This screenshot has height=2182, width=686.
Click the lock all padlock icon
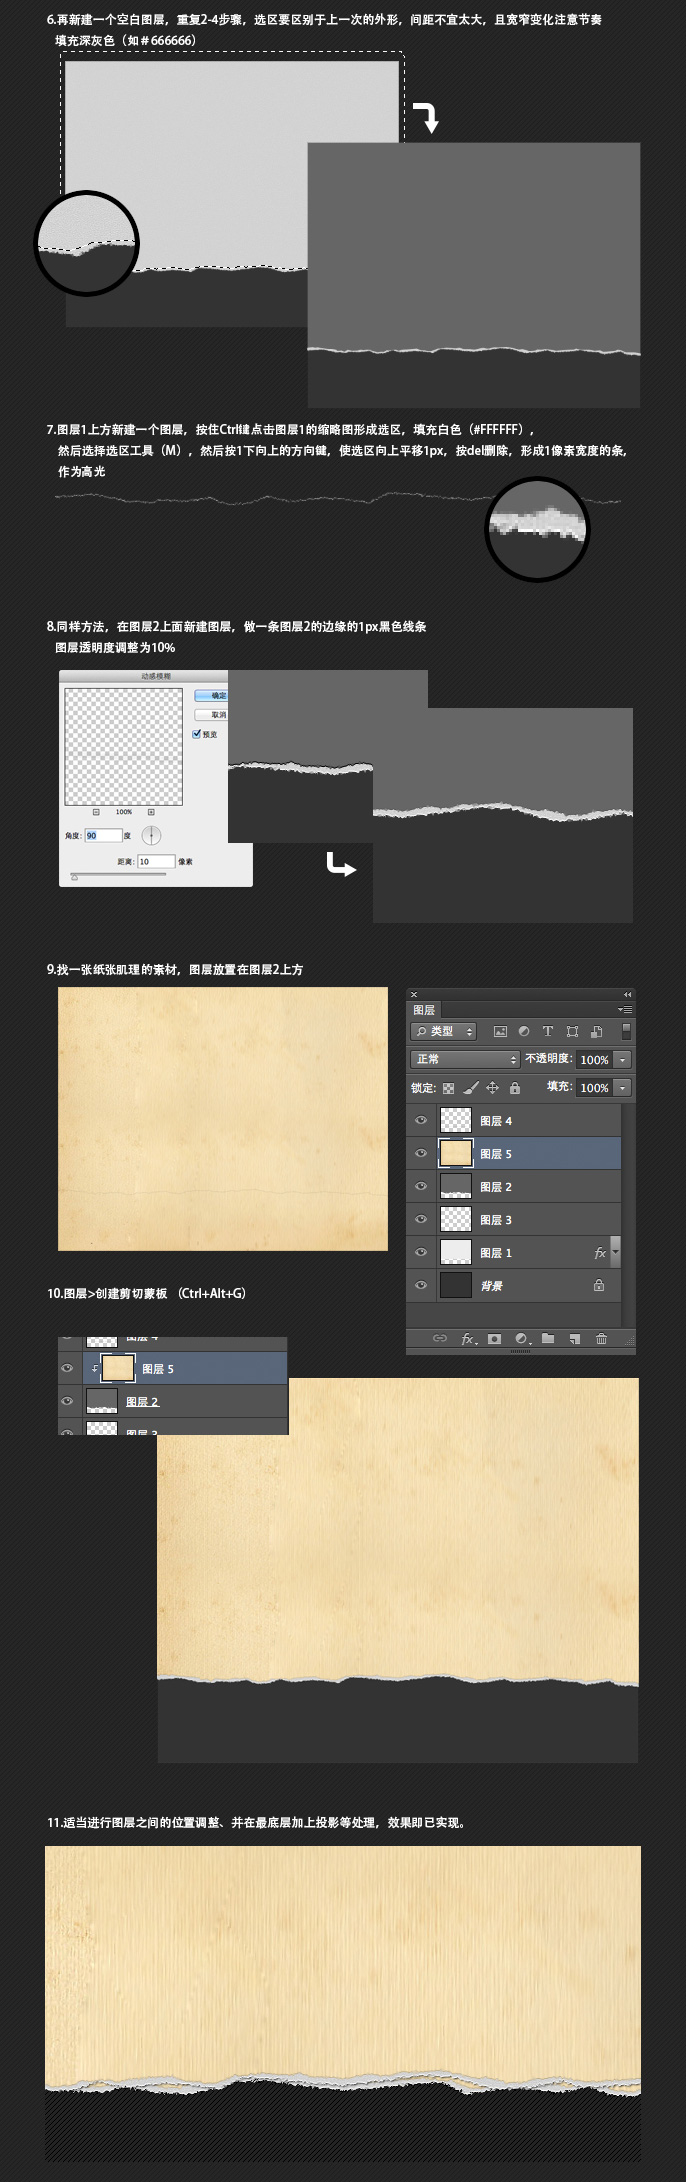(x=514, y=1087)
